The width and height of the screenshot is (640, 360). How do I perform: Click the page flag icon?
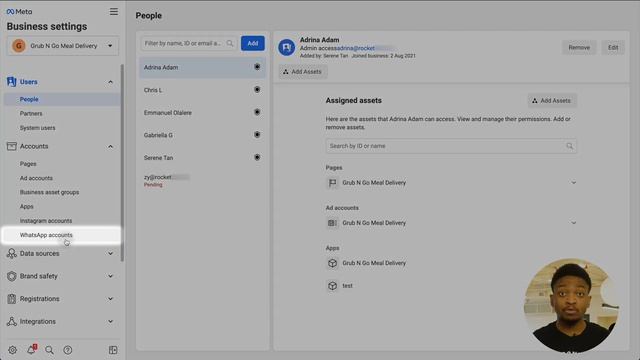coord(333,183)
